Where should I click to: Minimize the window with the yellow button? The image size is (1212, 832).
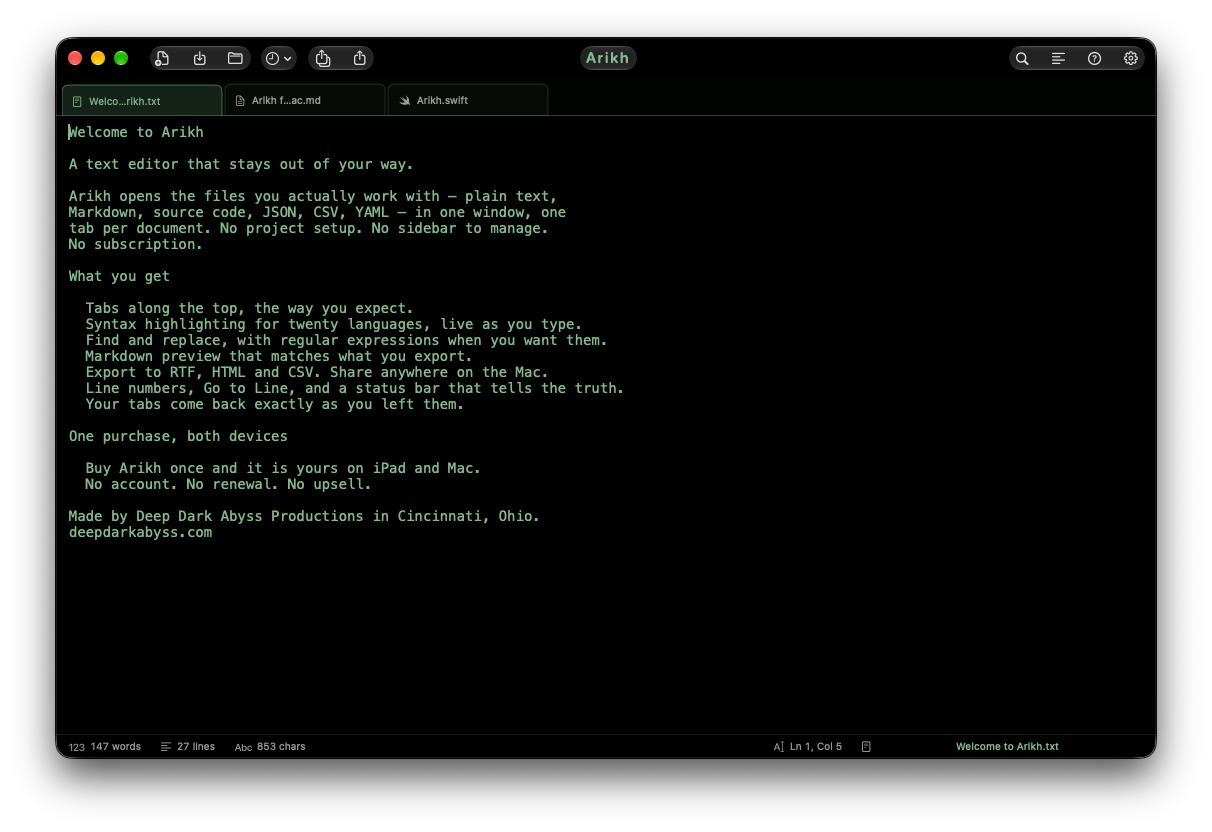98,58
